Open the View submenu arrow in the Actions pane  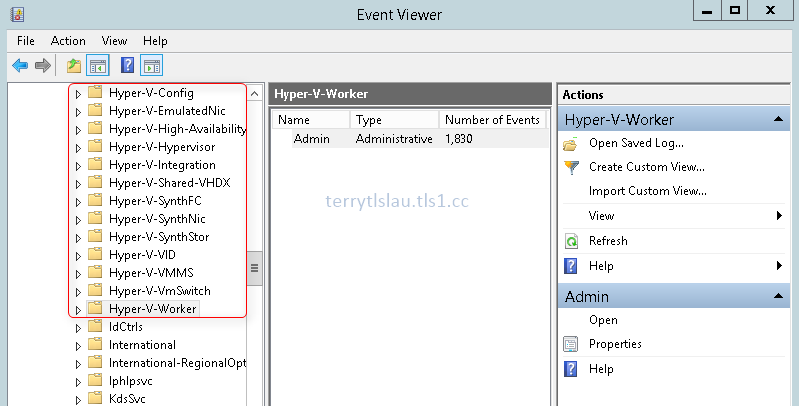click(779, 215)
